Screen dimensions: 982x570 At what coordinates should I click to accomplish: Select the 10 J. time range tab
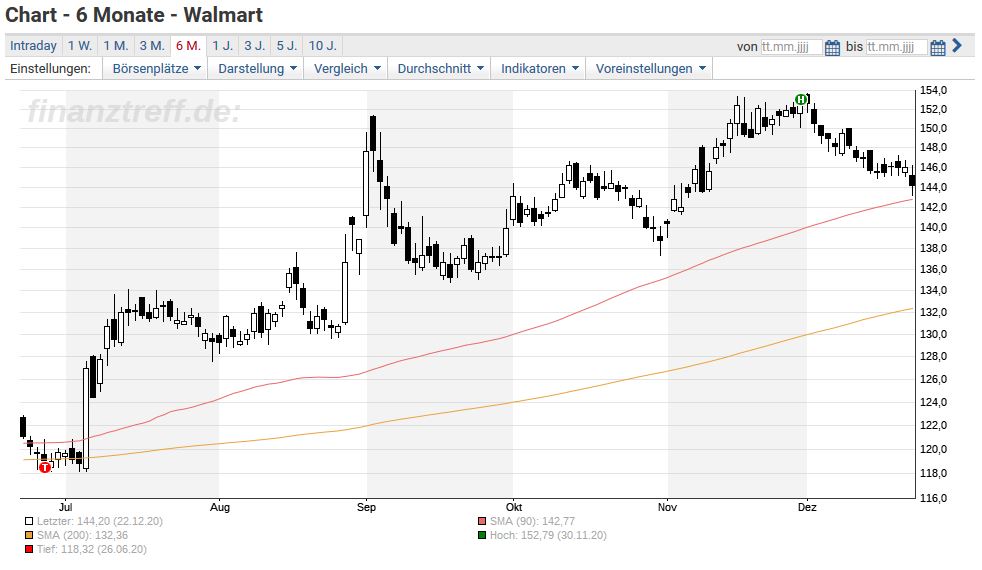click(x=323, y=46)
